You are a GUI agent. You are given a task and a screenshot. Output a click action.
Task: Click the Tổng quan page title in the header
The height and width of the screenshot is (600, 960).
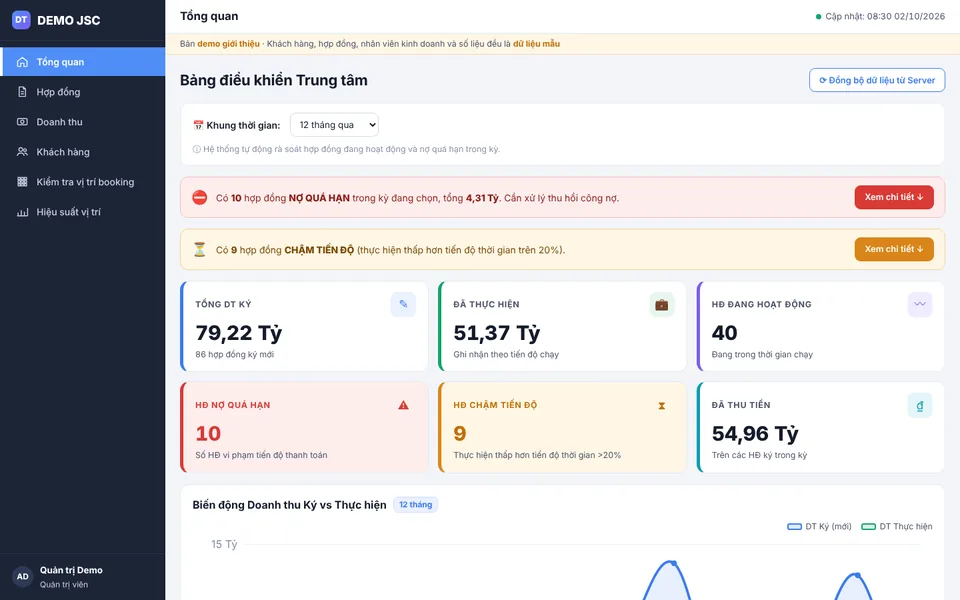(x=209, y=17)
